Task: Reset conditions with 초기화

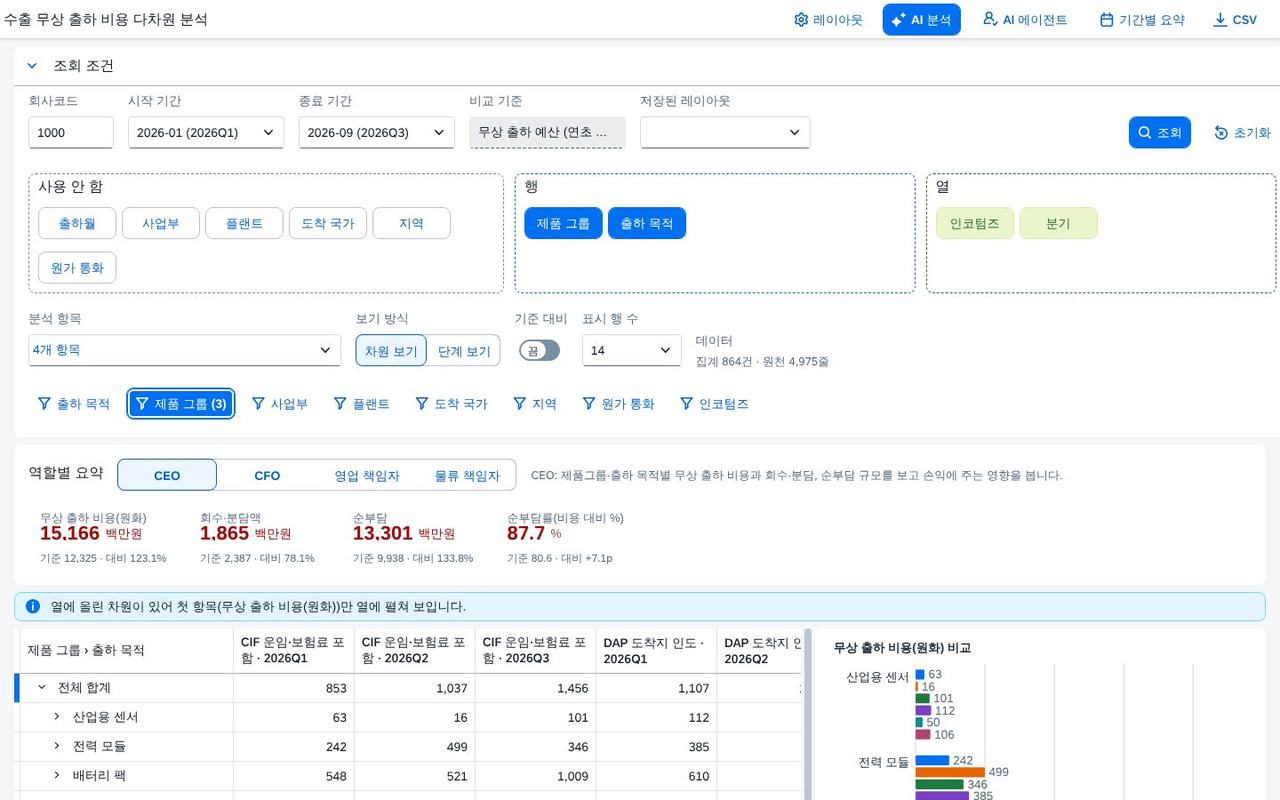Action: (1242, 133)
